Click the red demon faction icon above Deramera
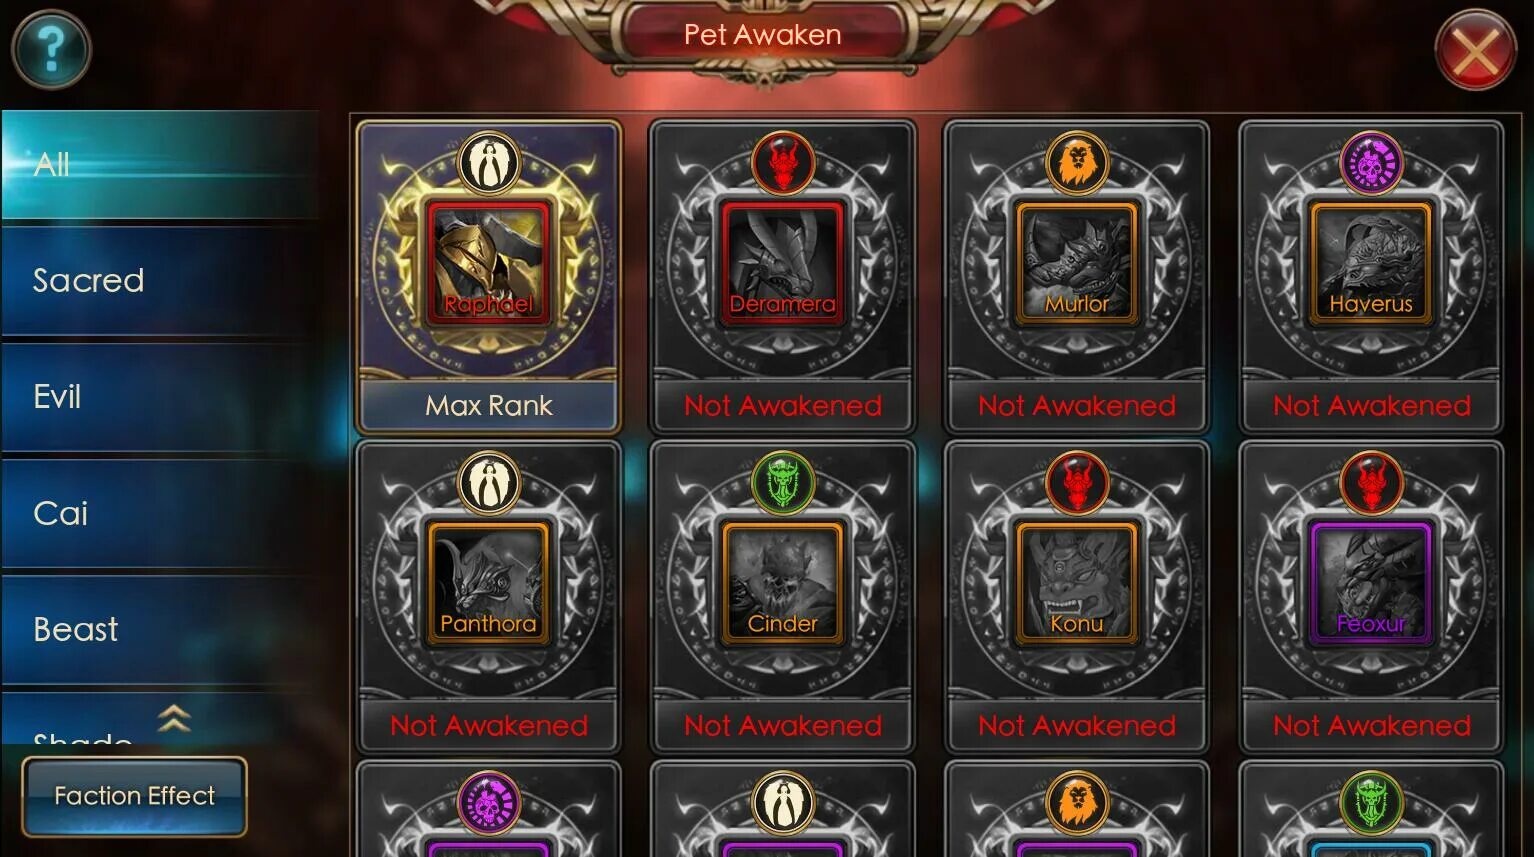 pos(783,161)
